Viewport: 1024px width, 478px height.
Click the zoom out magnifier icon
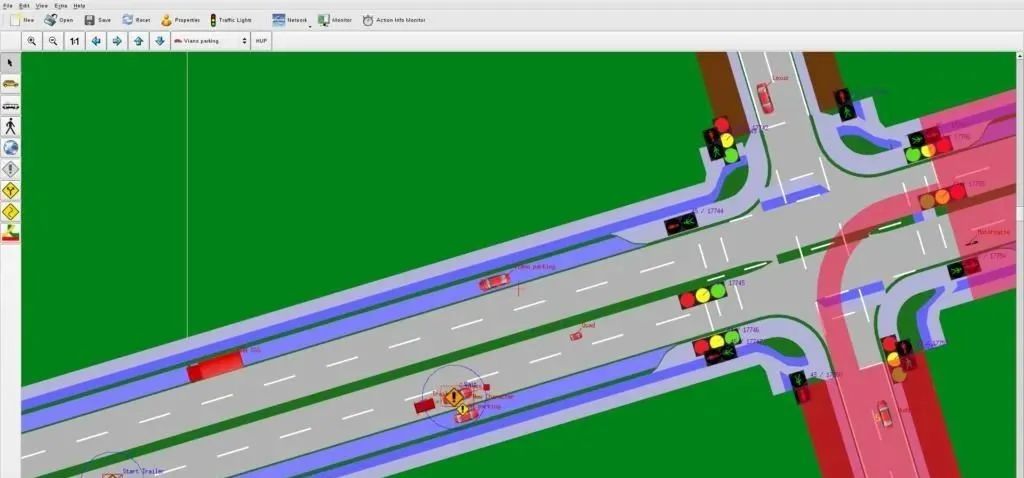[x=53, y=41]
